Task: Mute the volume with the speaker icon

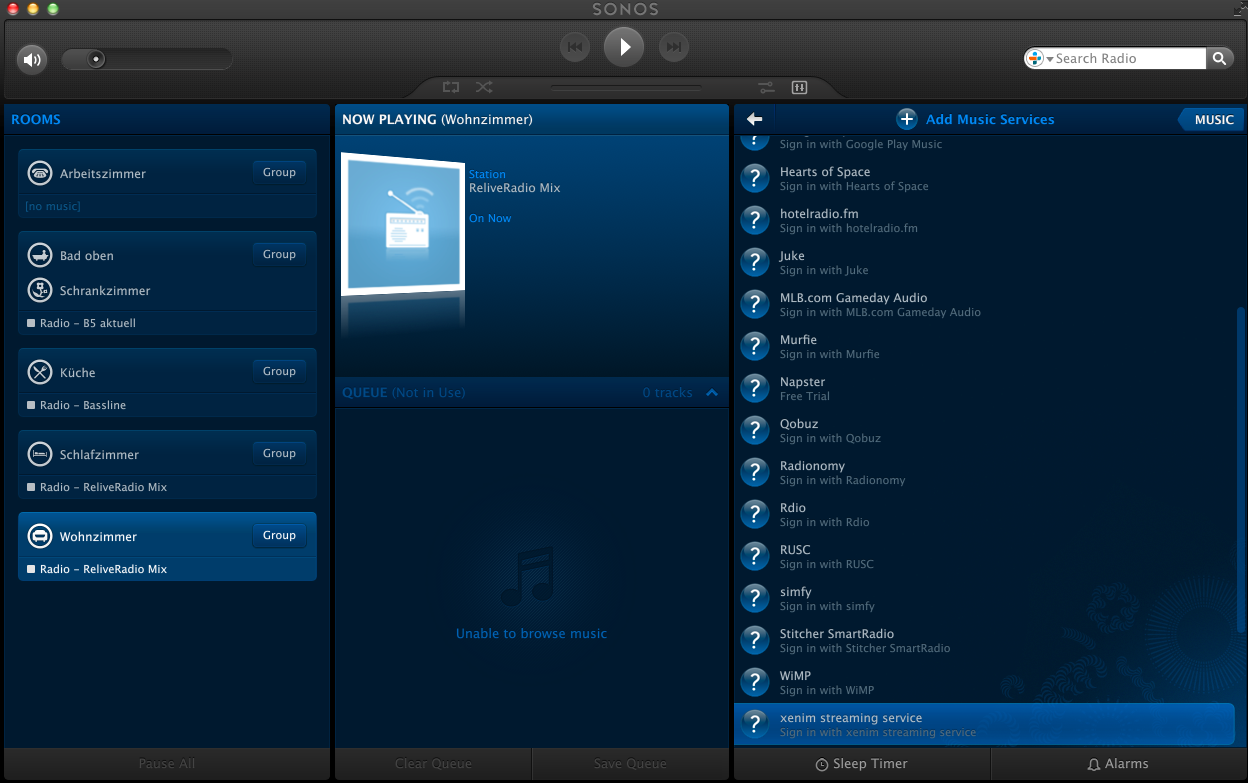Action: click(32, 60)
